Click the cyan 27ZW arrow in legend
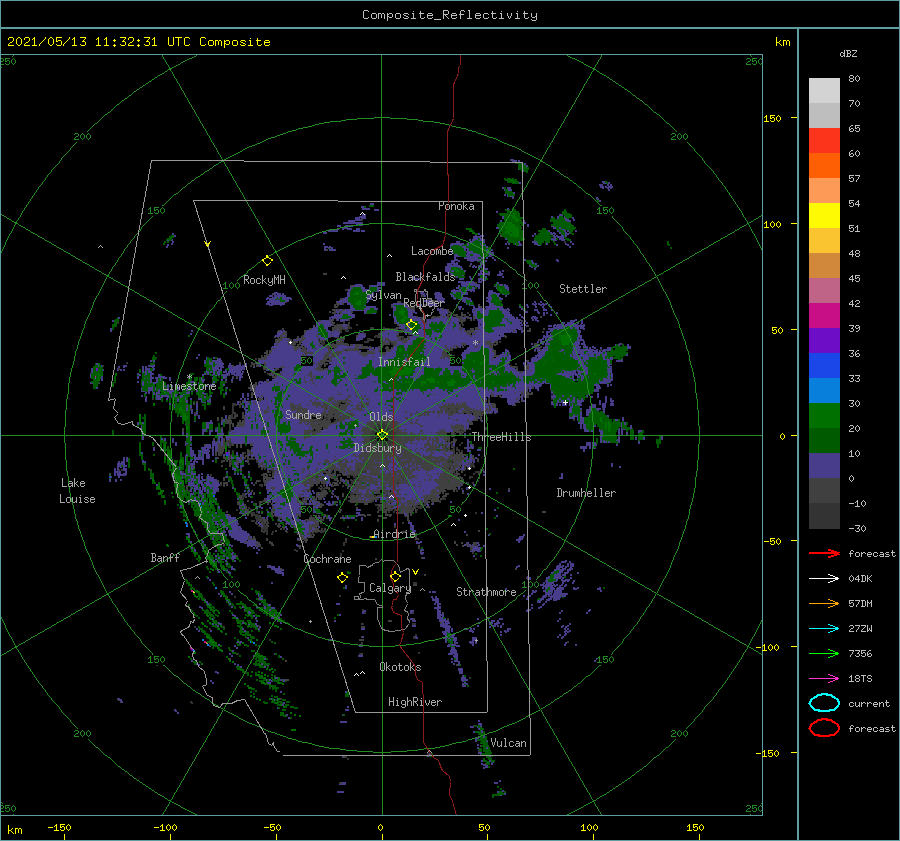The height and width of the screenshot is (841, 900). click(824, 629)
